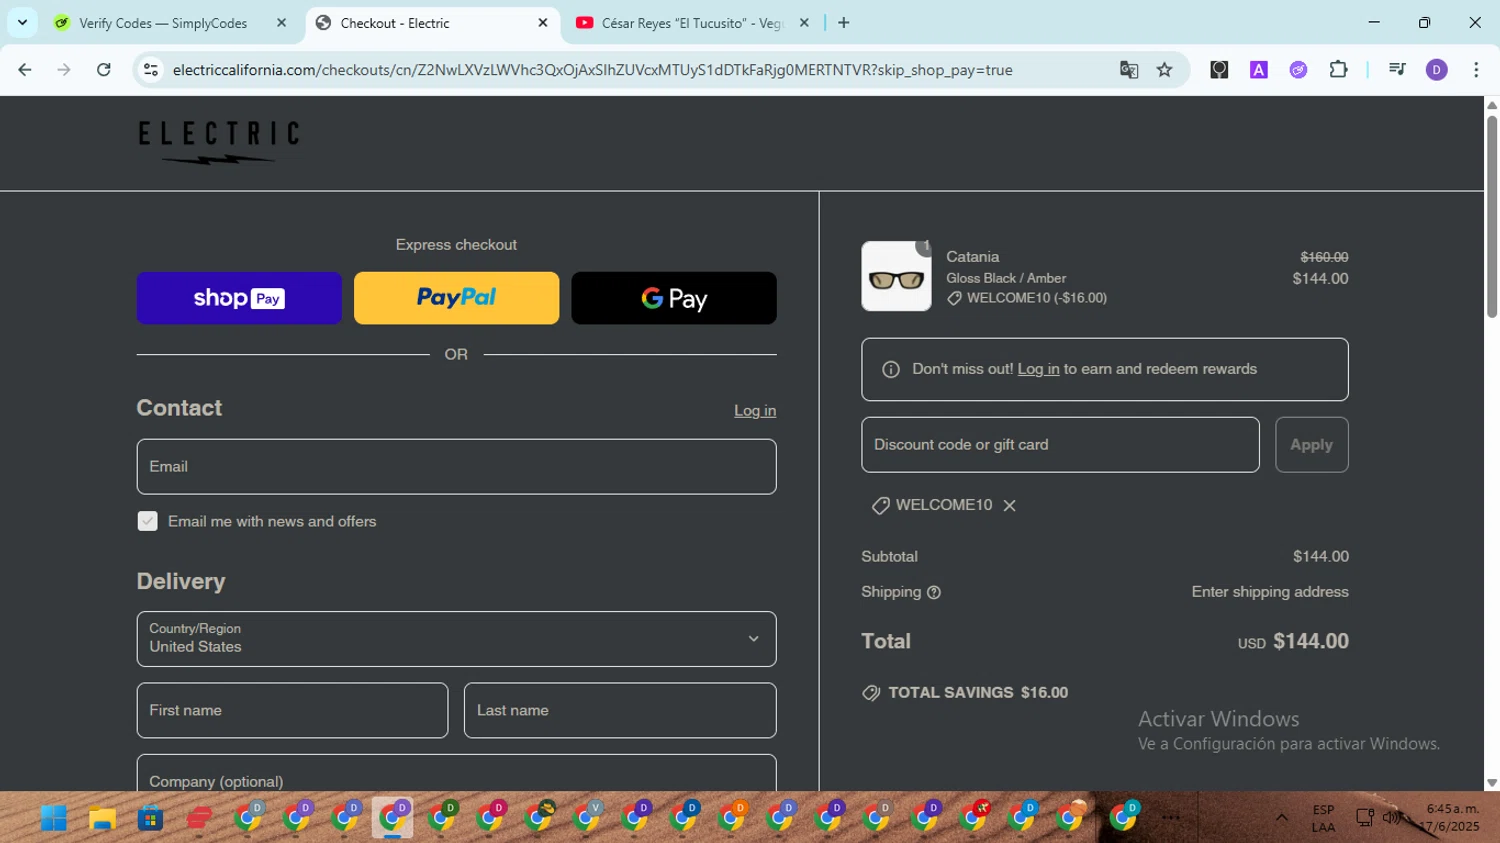
Task: Focus Discount code or gift card field
Action: (1060, 445)
